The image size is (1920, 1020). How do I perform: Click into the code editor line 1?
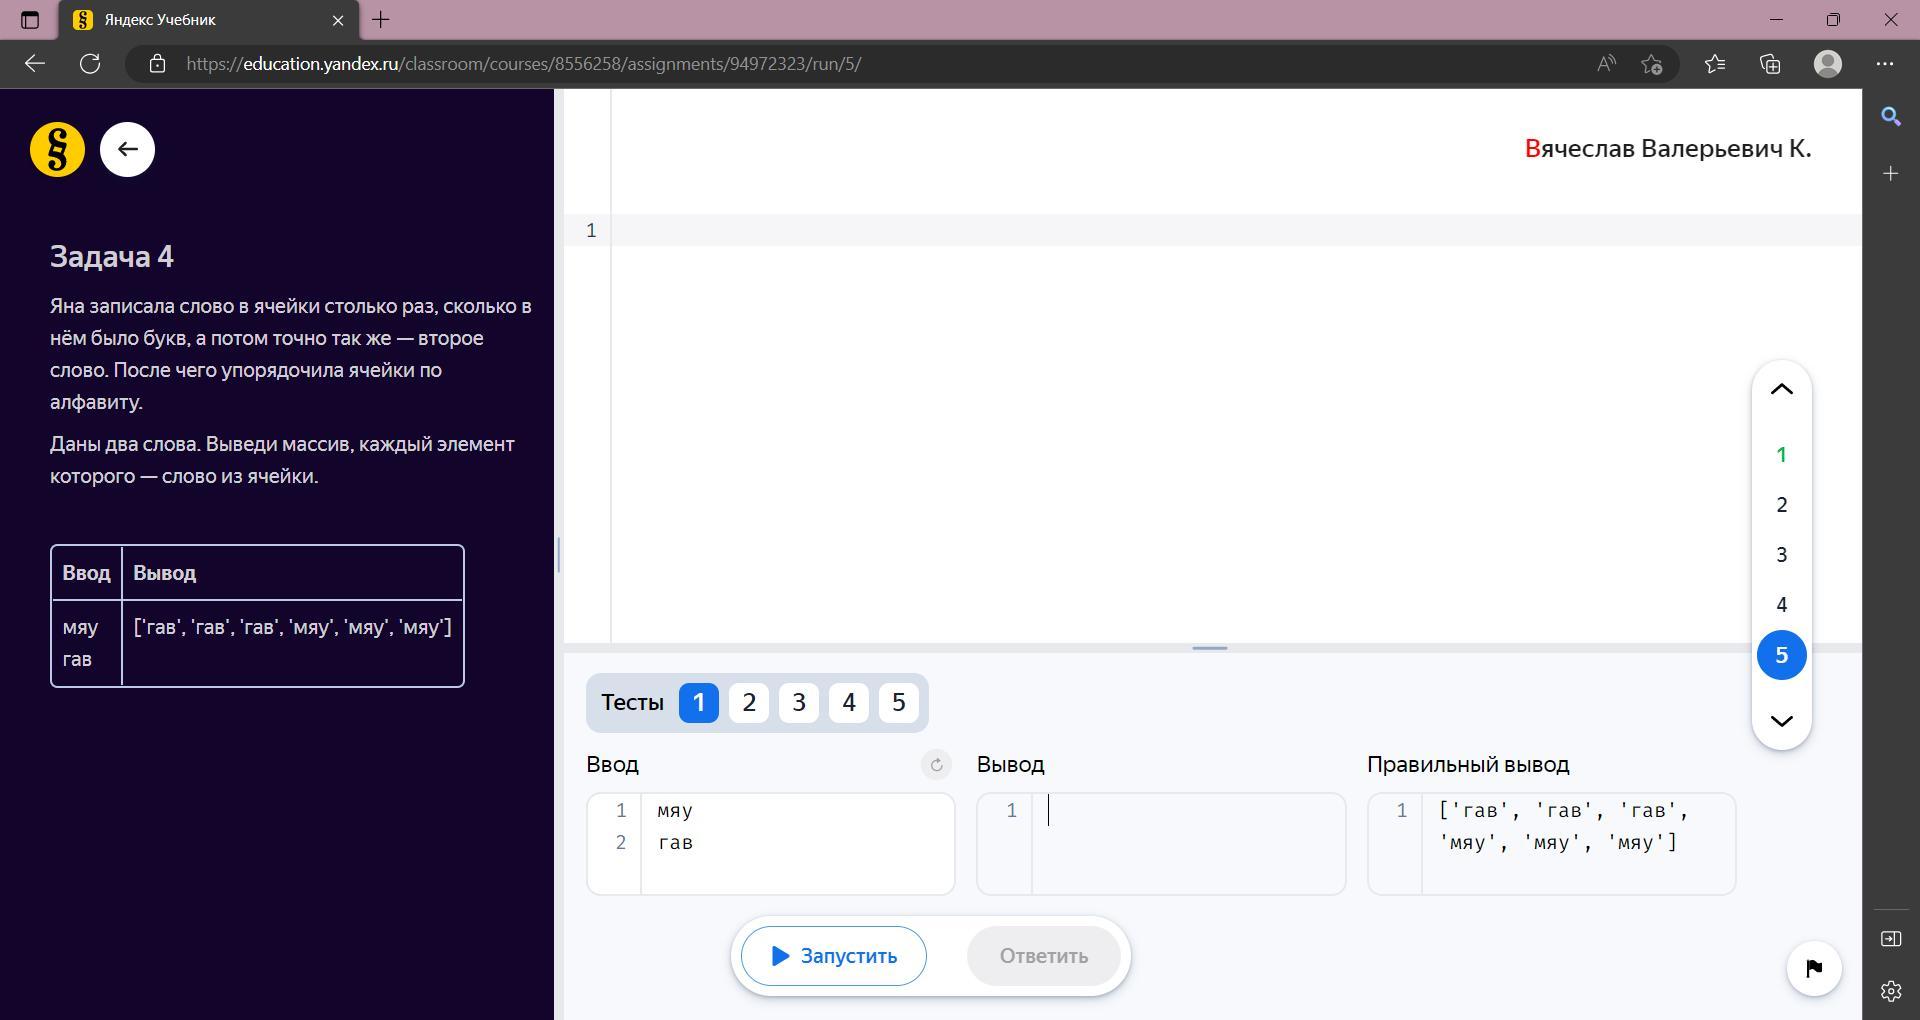1236,230
